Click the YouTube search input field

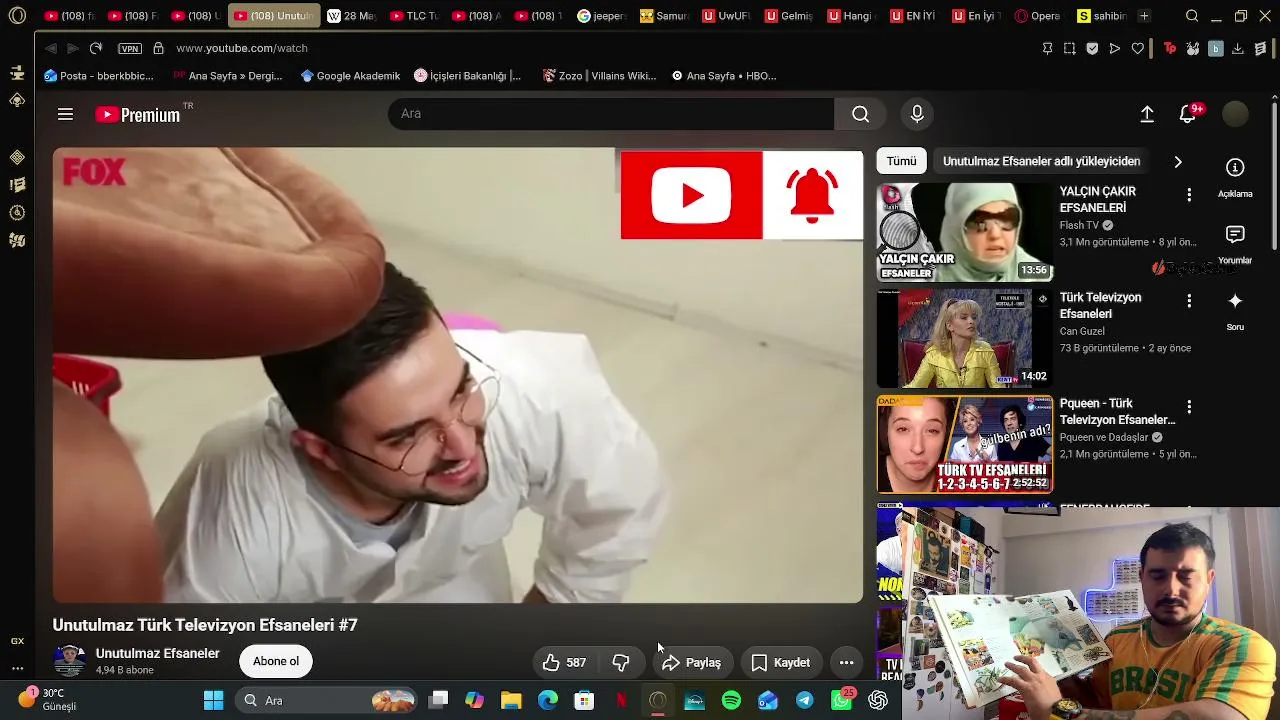click(x=611, y=114)
